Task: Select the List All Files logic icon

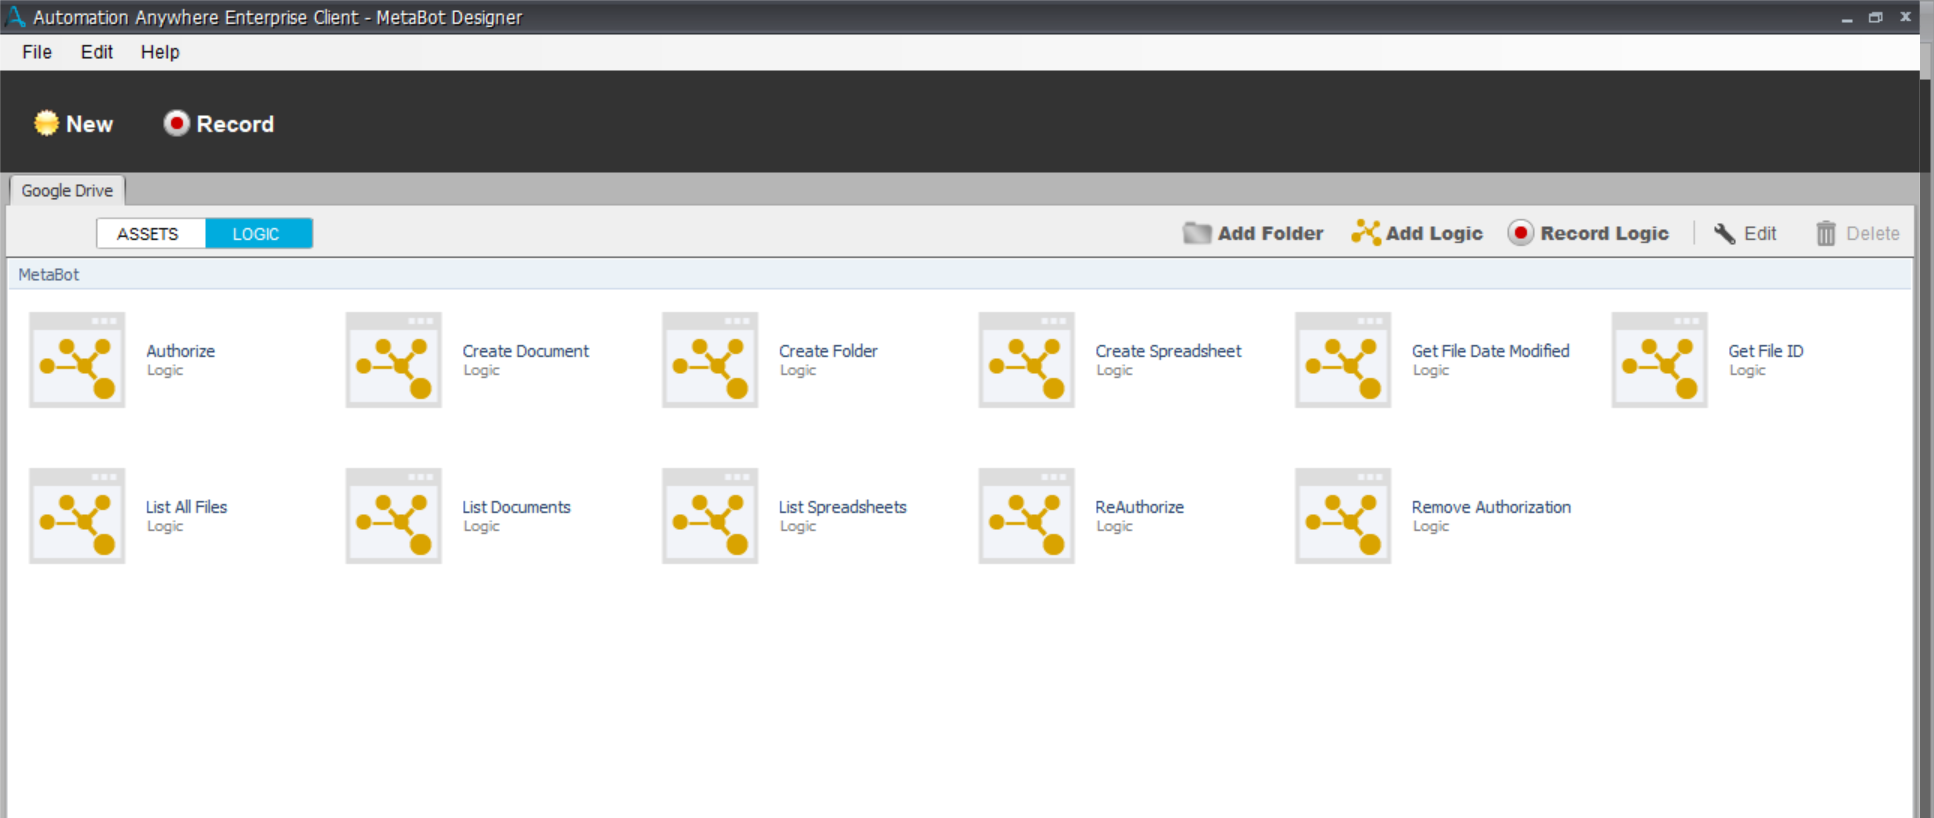Action: coord(77,516)
